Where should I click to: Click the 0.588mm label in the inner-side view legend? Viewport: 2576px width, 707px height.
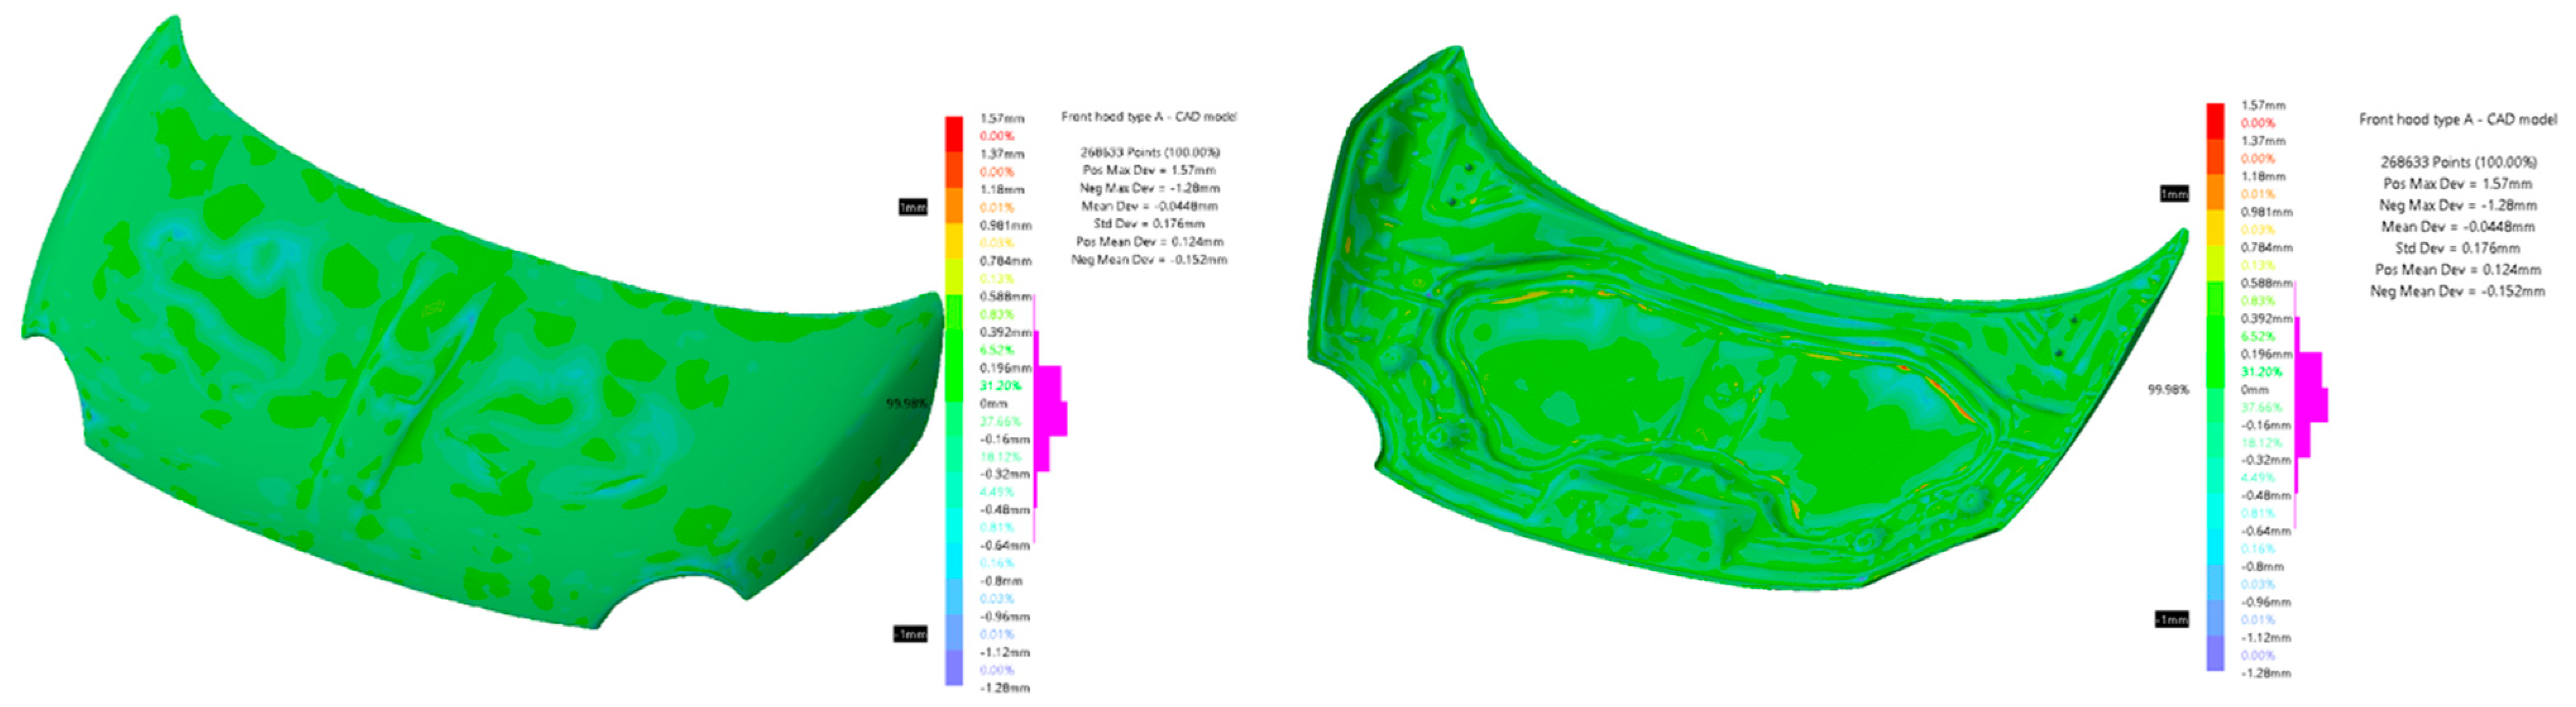click(2267, 283)
